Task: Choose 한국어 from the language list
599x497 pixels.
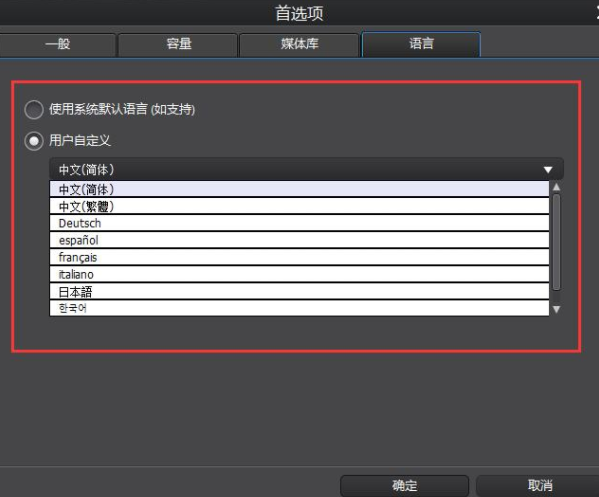Action: (x=299, y=308)
